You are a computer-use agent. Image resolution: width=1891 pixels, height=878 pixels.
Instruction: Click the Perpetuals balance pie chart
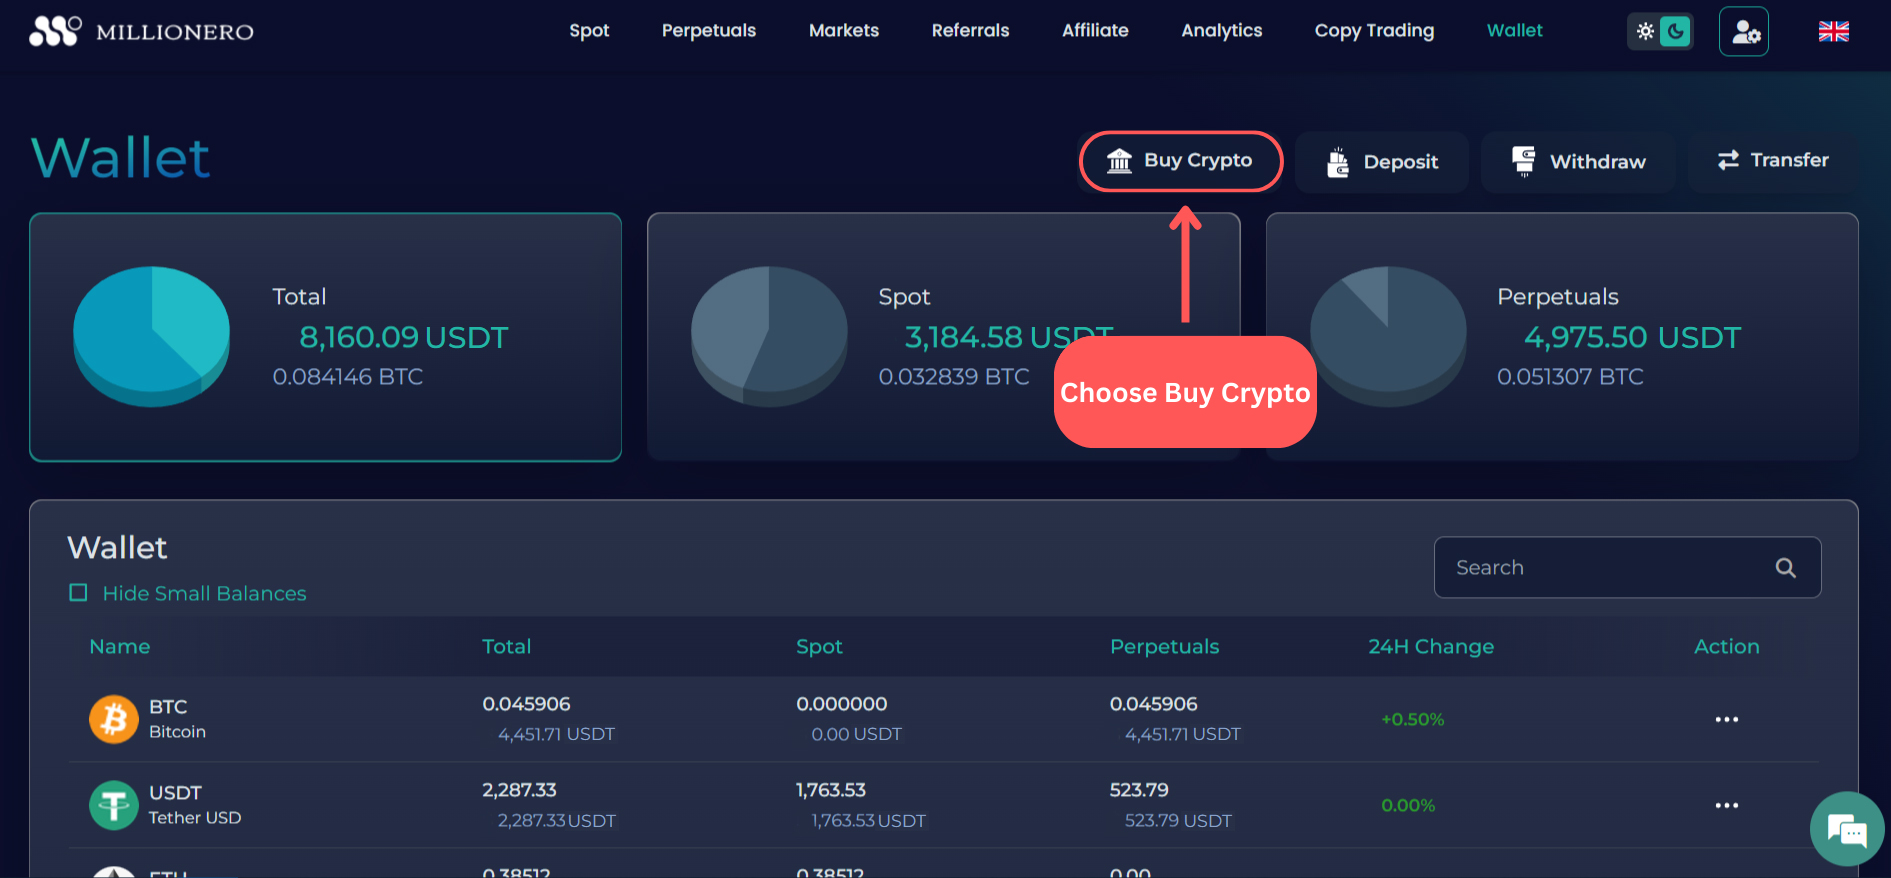click(1388, 335)
